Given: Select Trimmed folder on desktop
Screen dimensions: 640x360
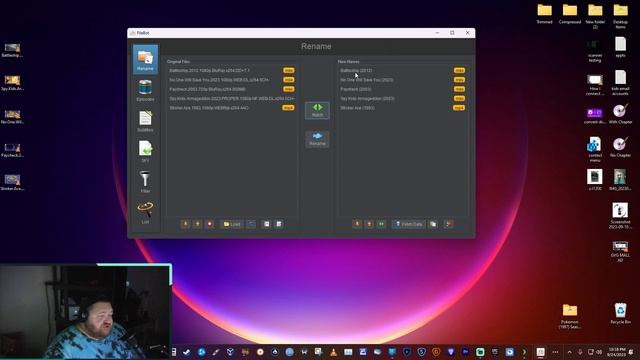Looking at the screenshot, I should click(x=544, y=13).
